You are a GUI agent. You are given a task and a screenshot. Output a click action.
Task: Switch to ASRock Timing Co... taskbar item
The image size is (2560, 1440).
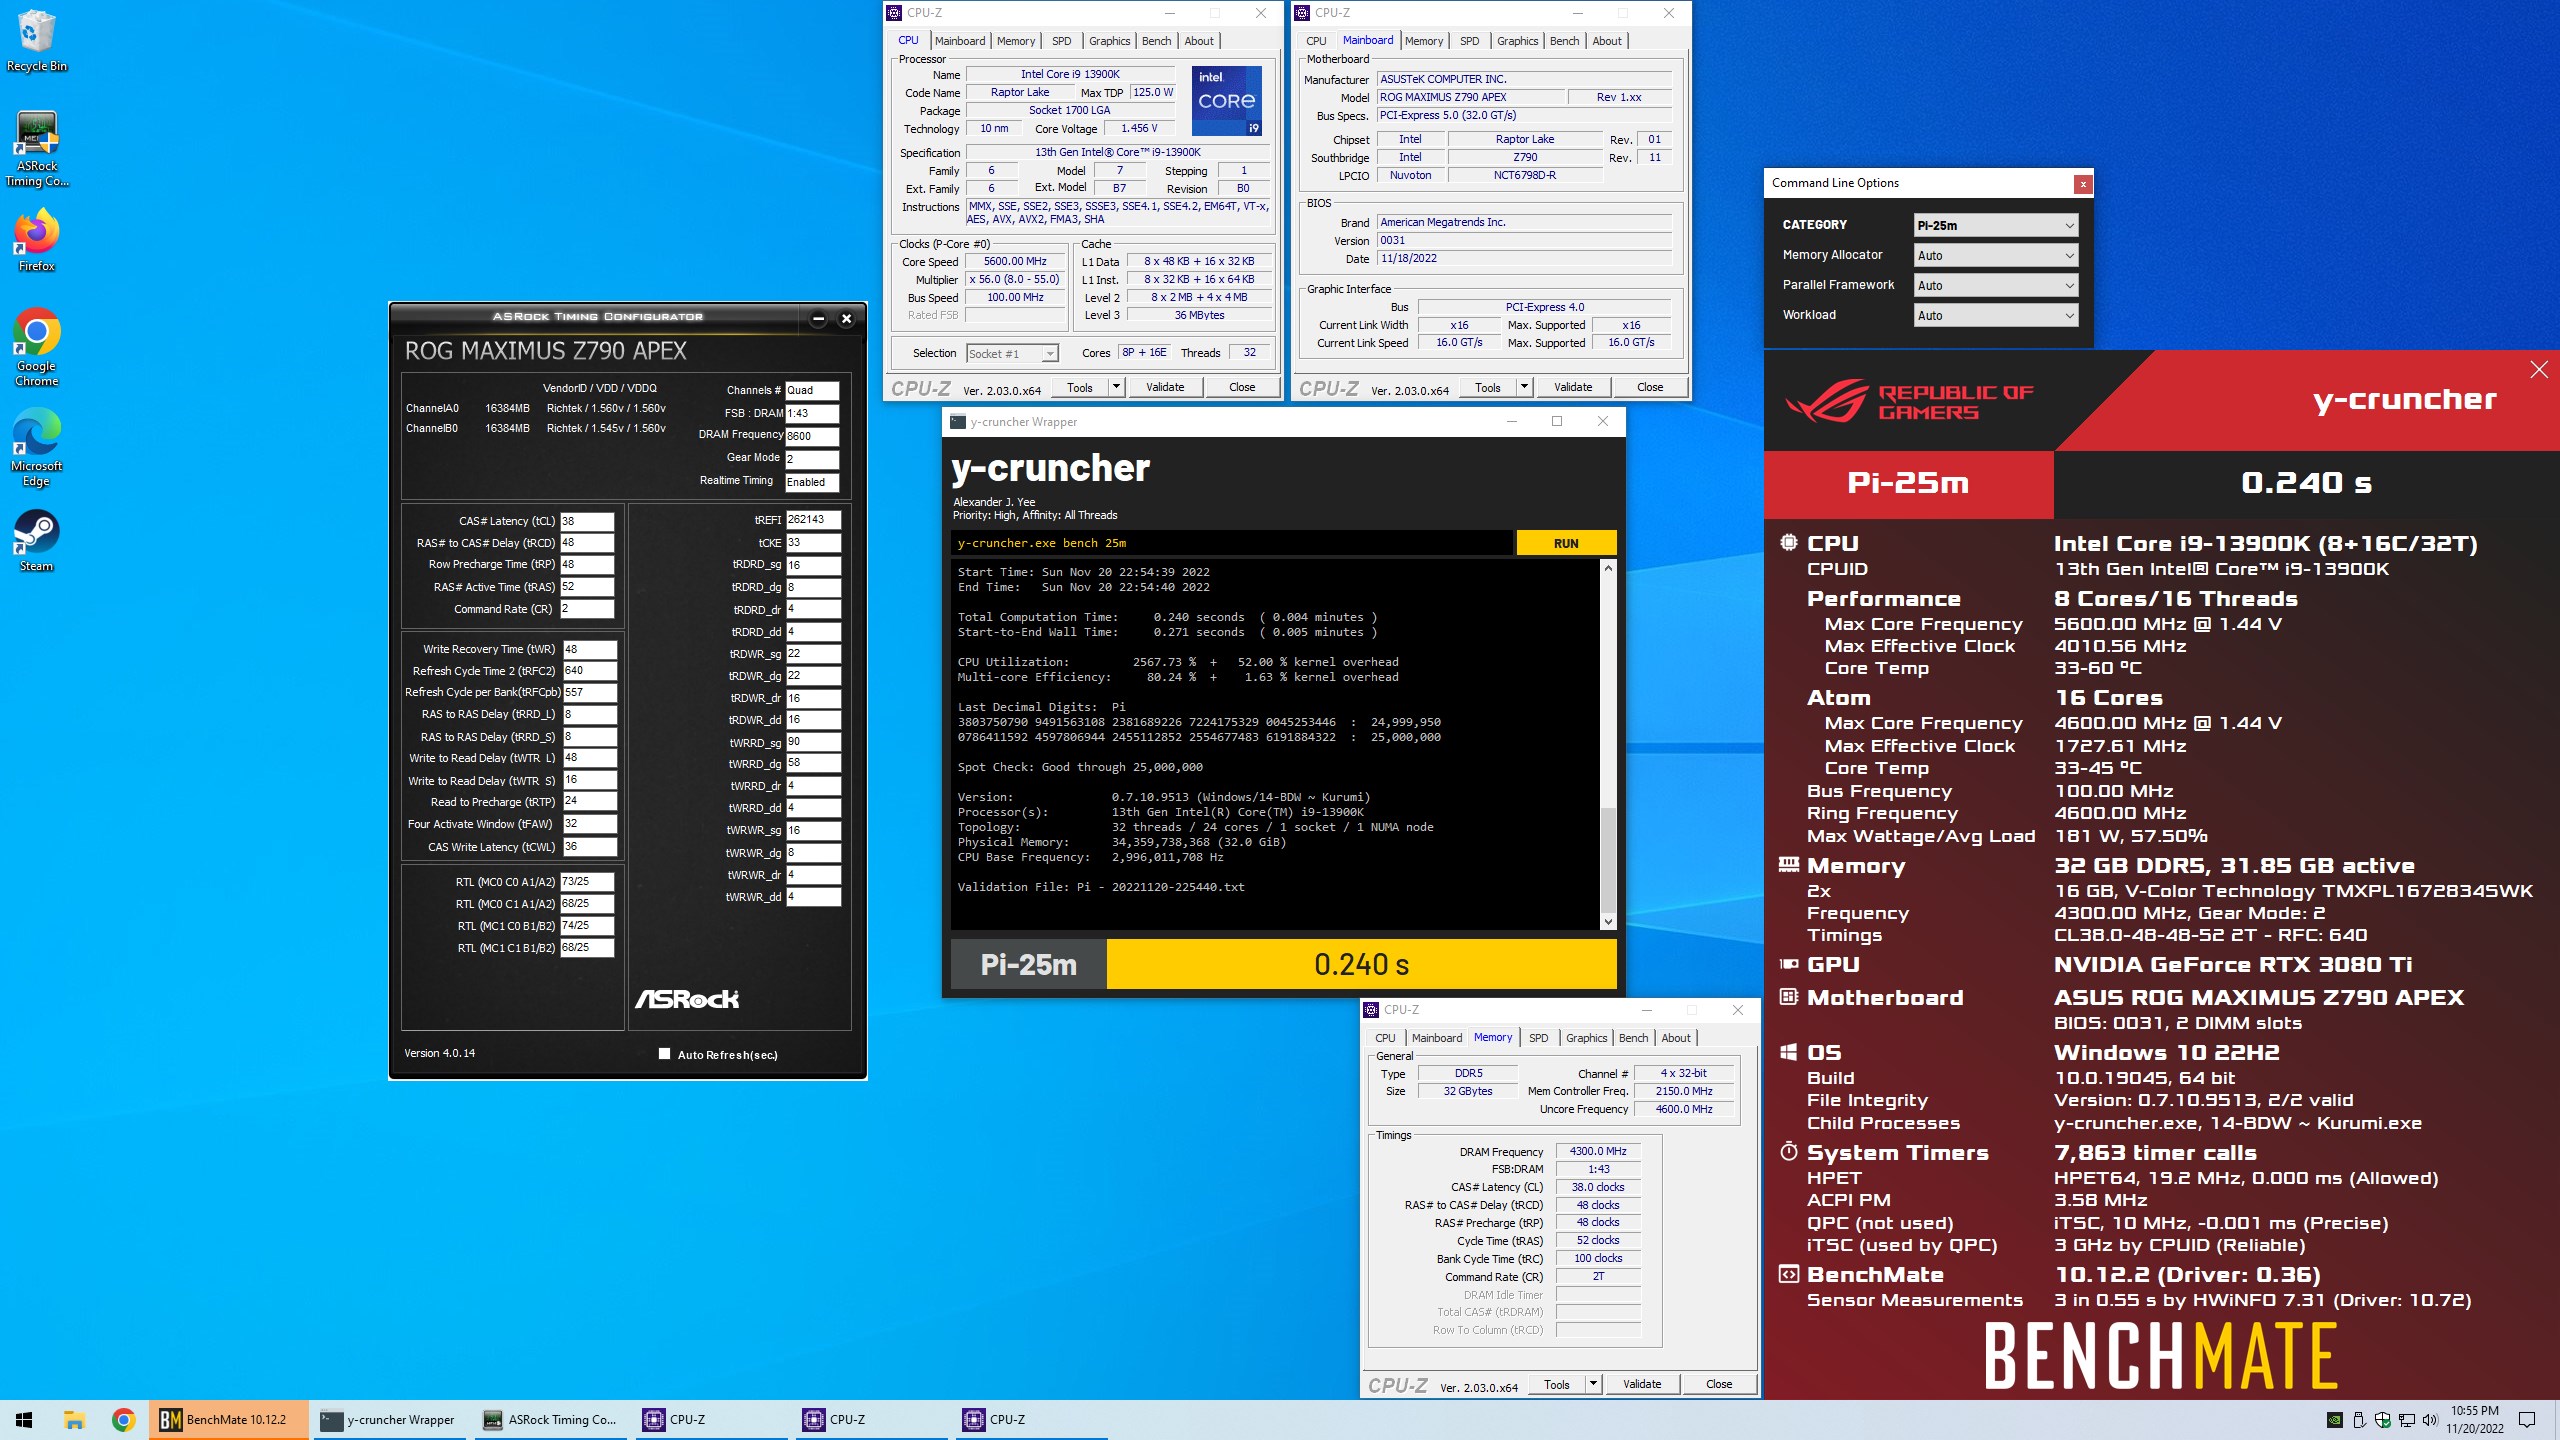click(551, 1419)
